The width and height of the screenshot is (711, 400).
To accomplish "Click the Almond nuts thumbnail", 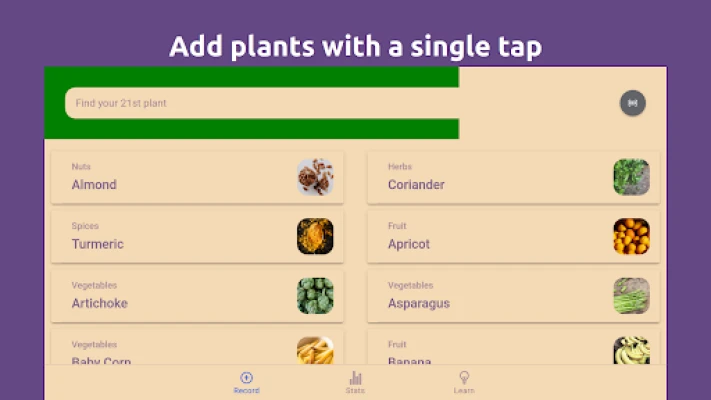I will coord(315,177).
